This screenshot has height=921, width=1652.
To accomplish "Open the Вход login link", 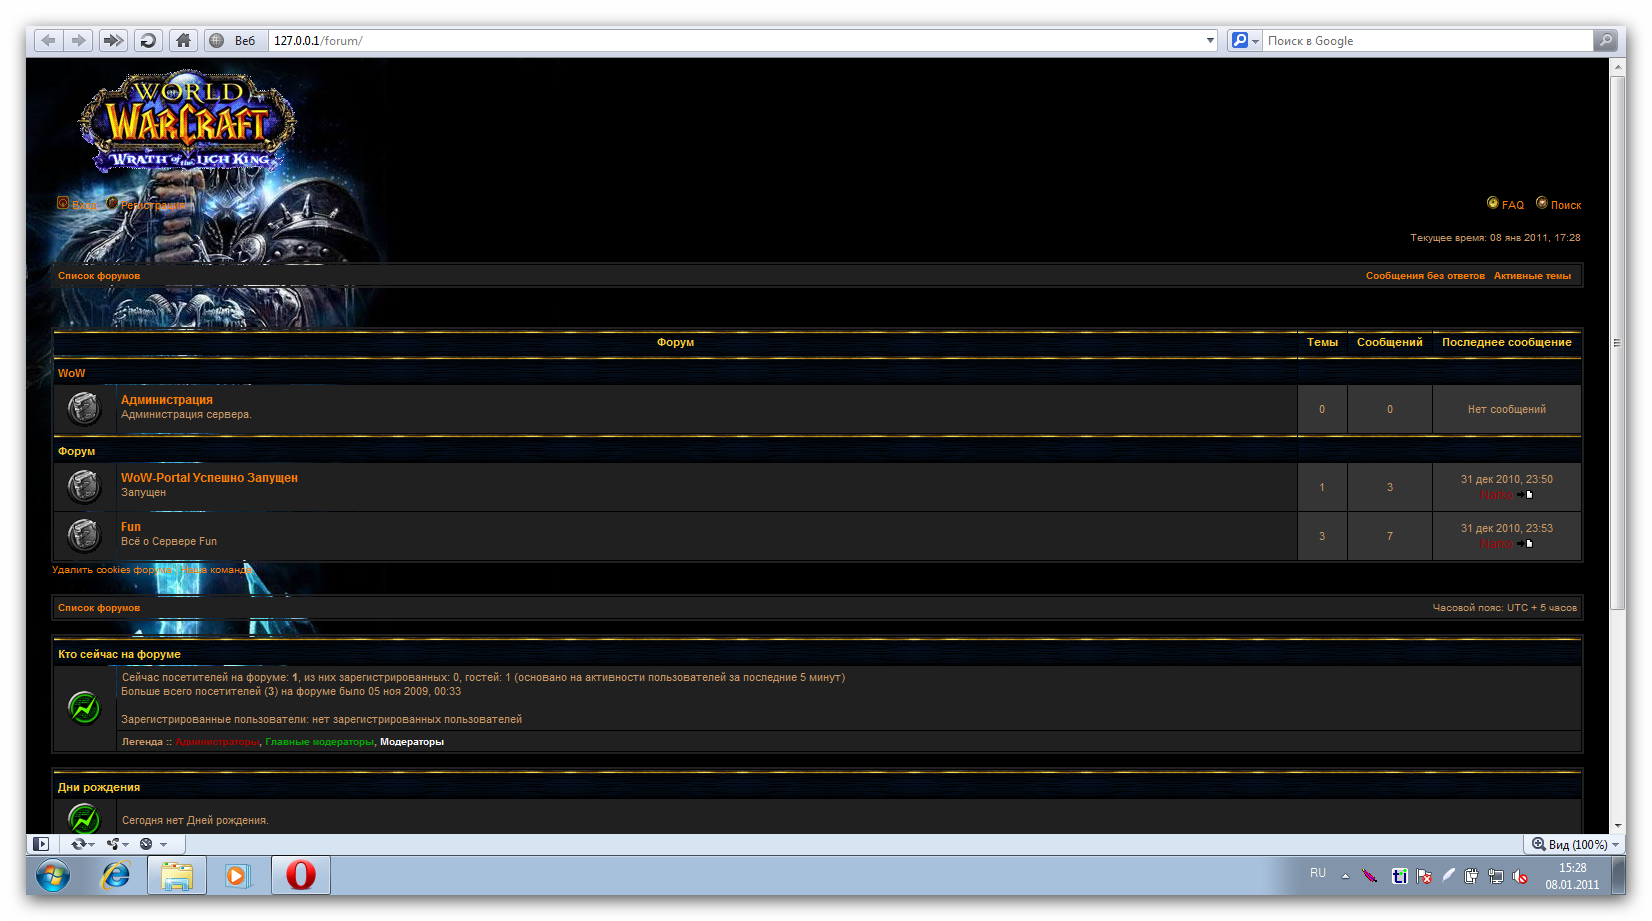I will point(84,205).
